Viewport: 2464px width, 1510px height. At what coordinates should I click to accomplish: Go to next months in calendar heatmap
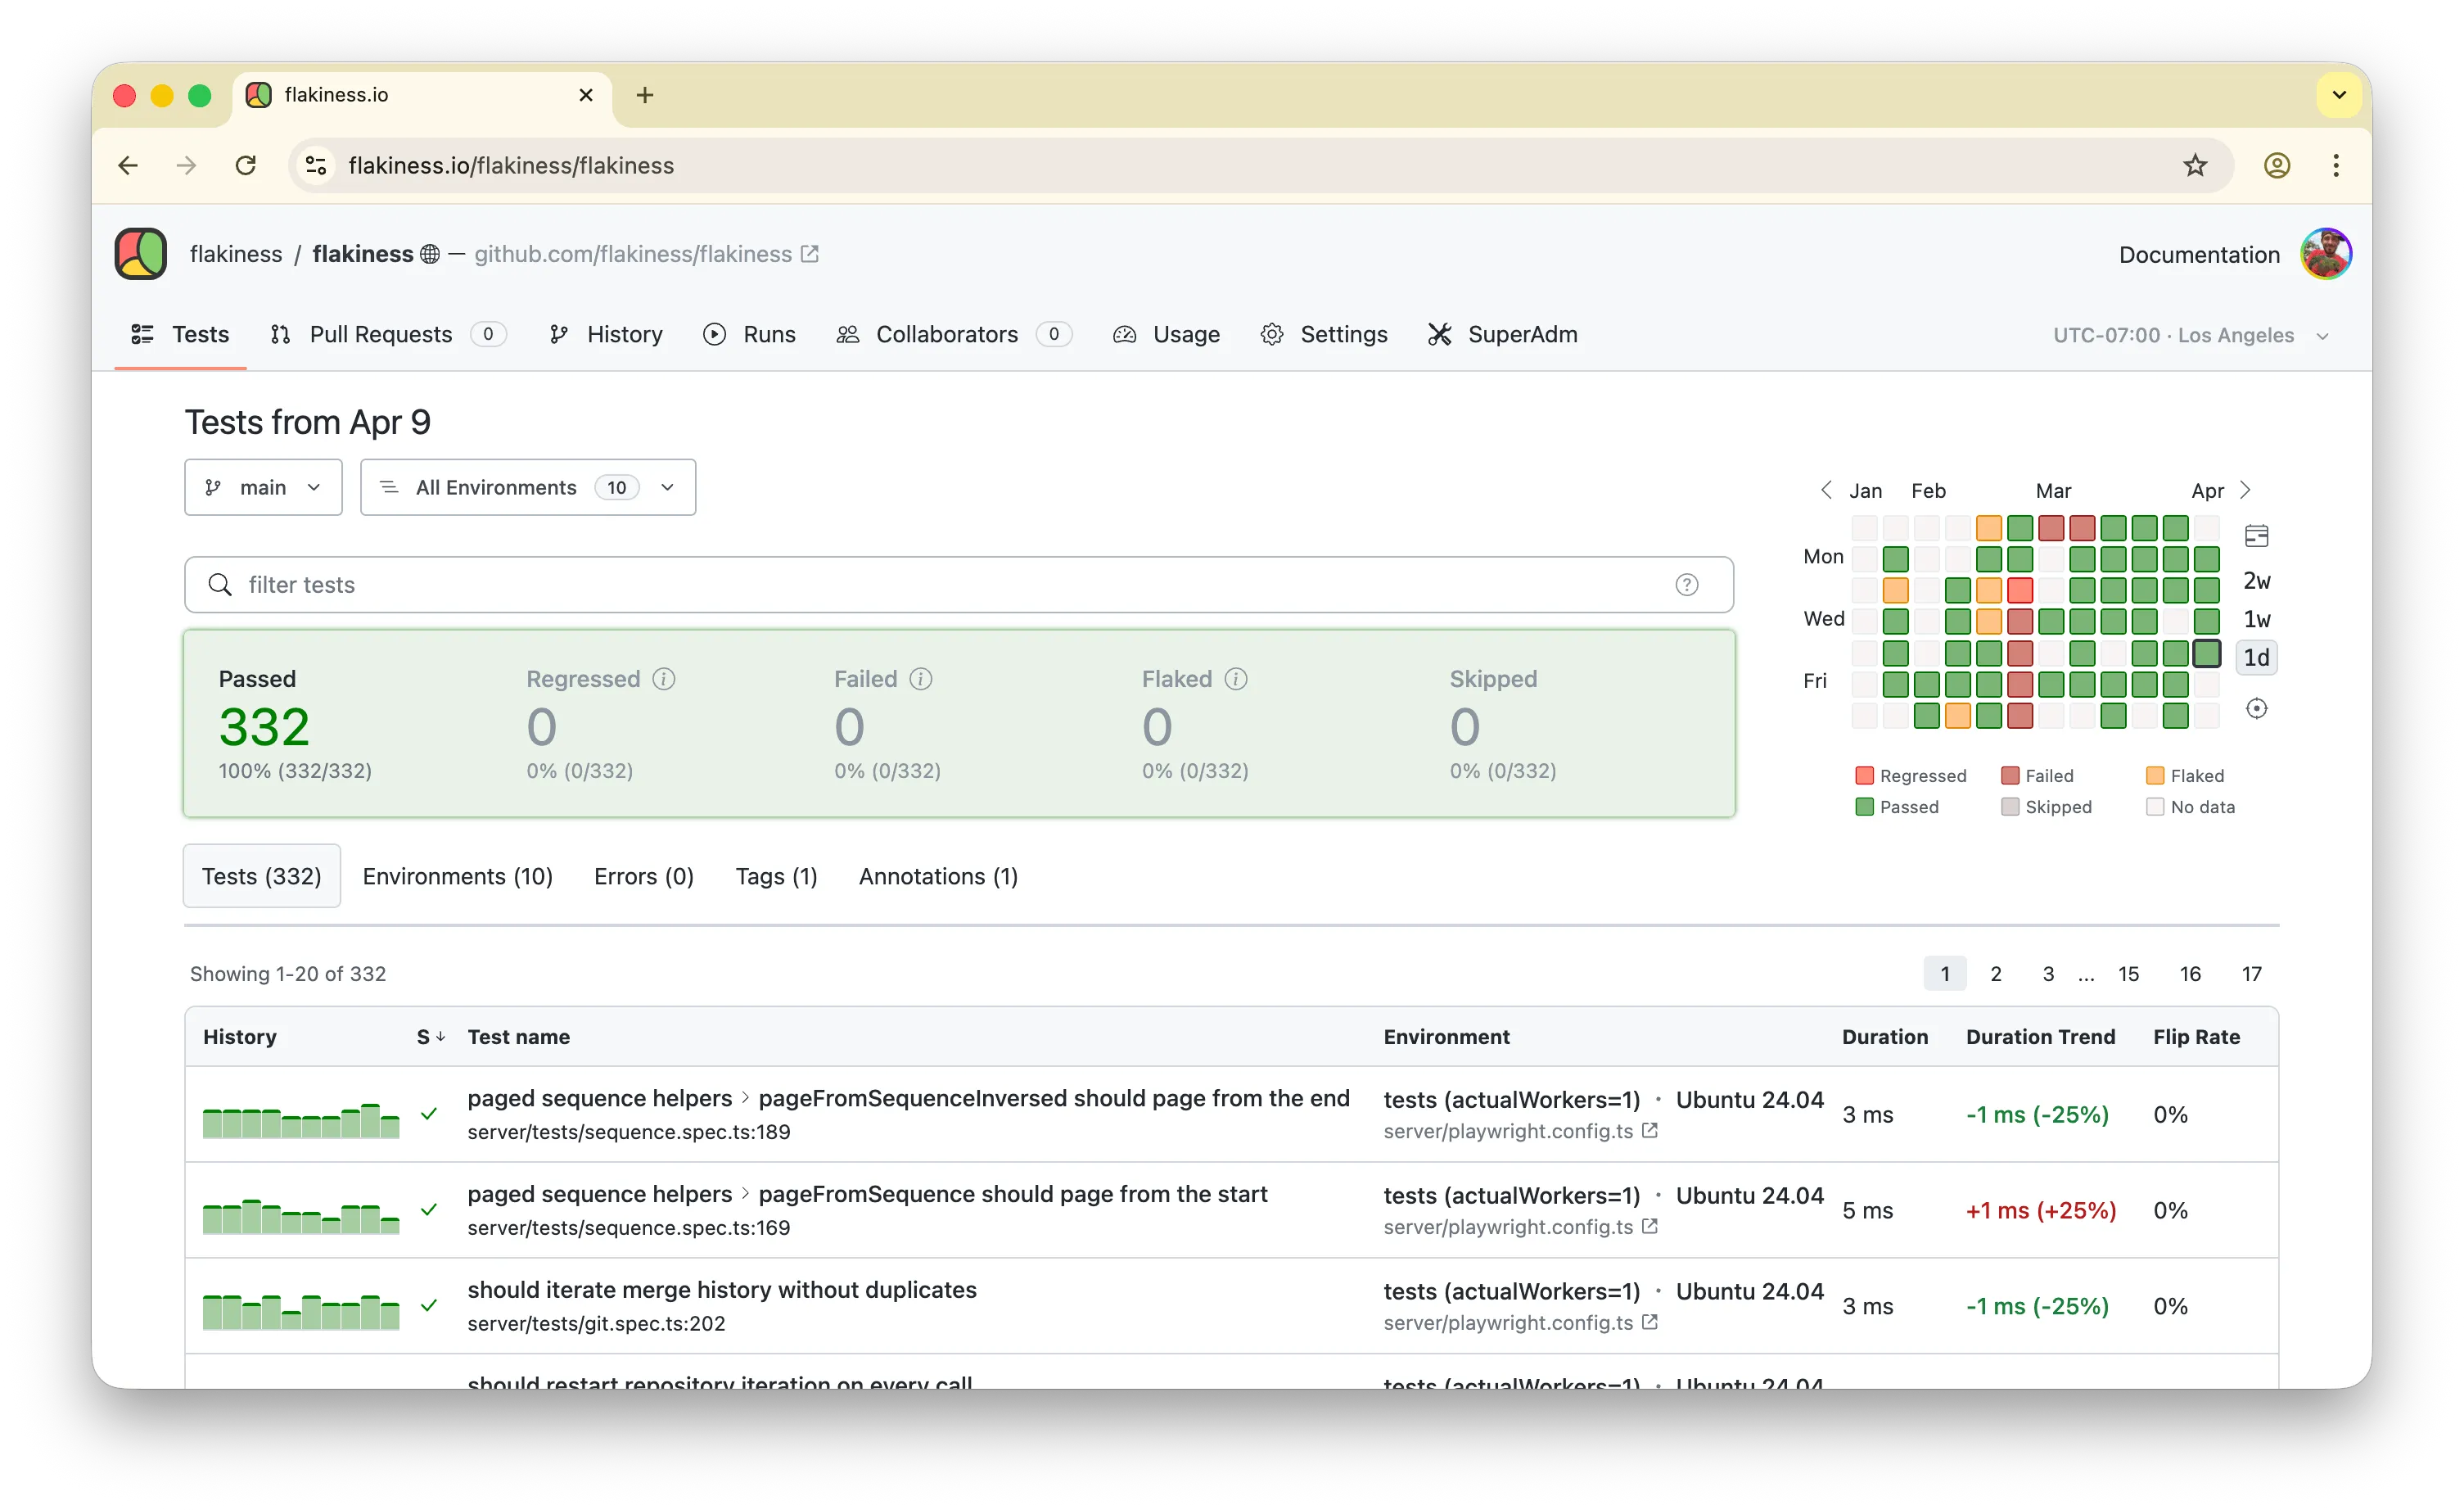tap(2245, 490)
